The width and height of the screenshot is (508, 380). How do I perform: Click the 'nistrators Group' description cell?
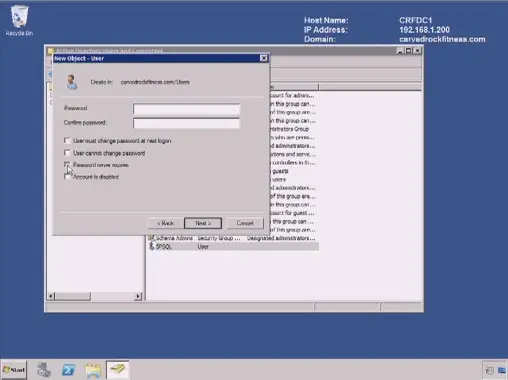click(289, 129)
